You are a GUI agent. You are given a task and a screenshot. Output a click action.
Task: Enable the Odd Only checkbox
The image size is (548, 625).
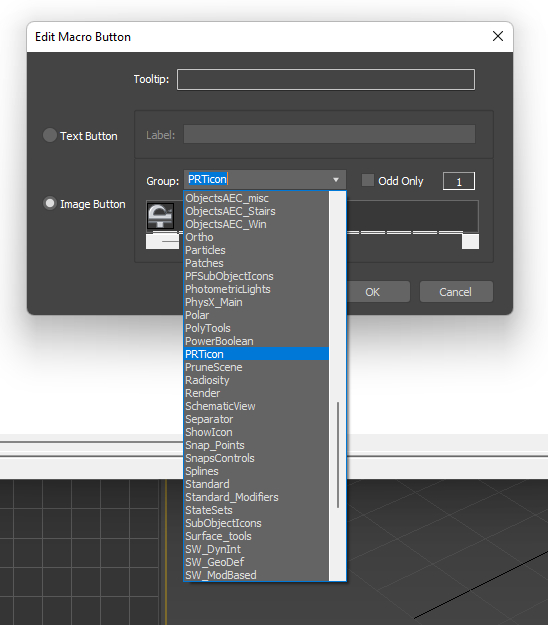click(x=367, y=180)
